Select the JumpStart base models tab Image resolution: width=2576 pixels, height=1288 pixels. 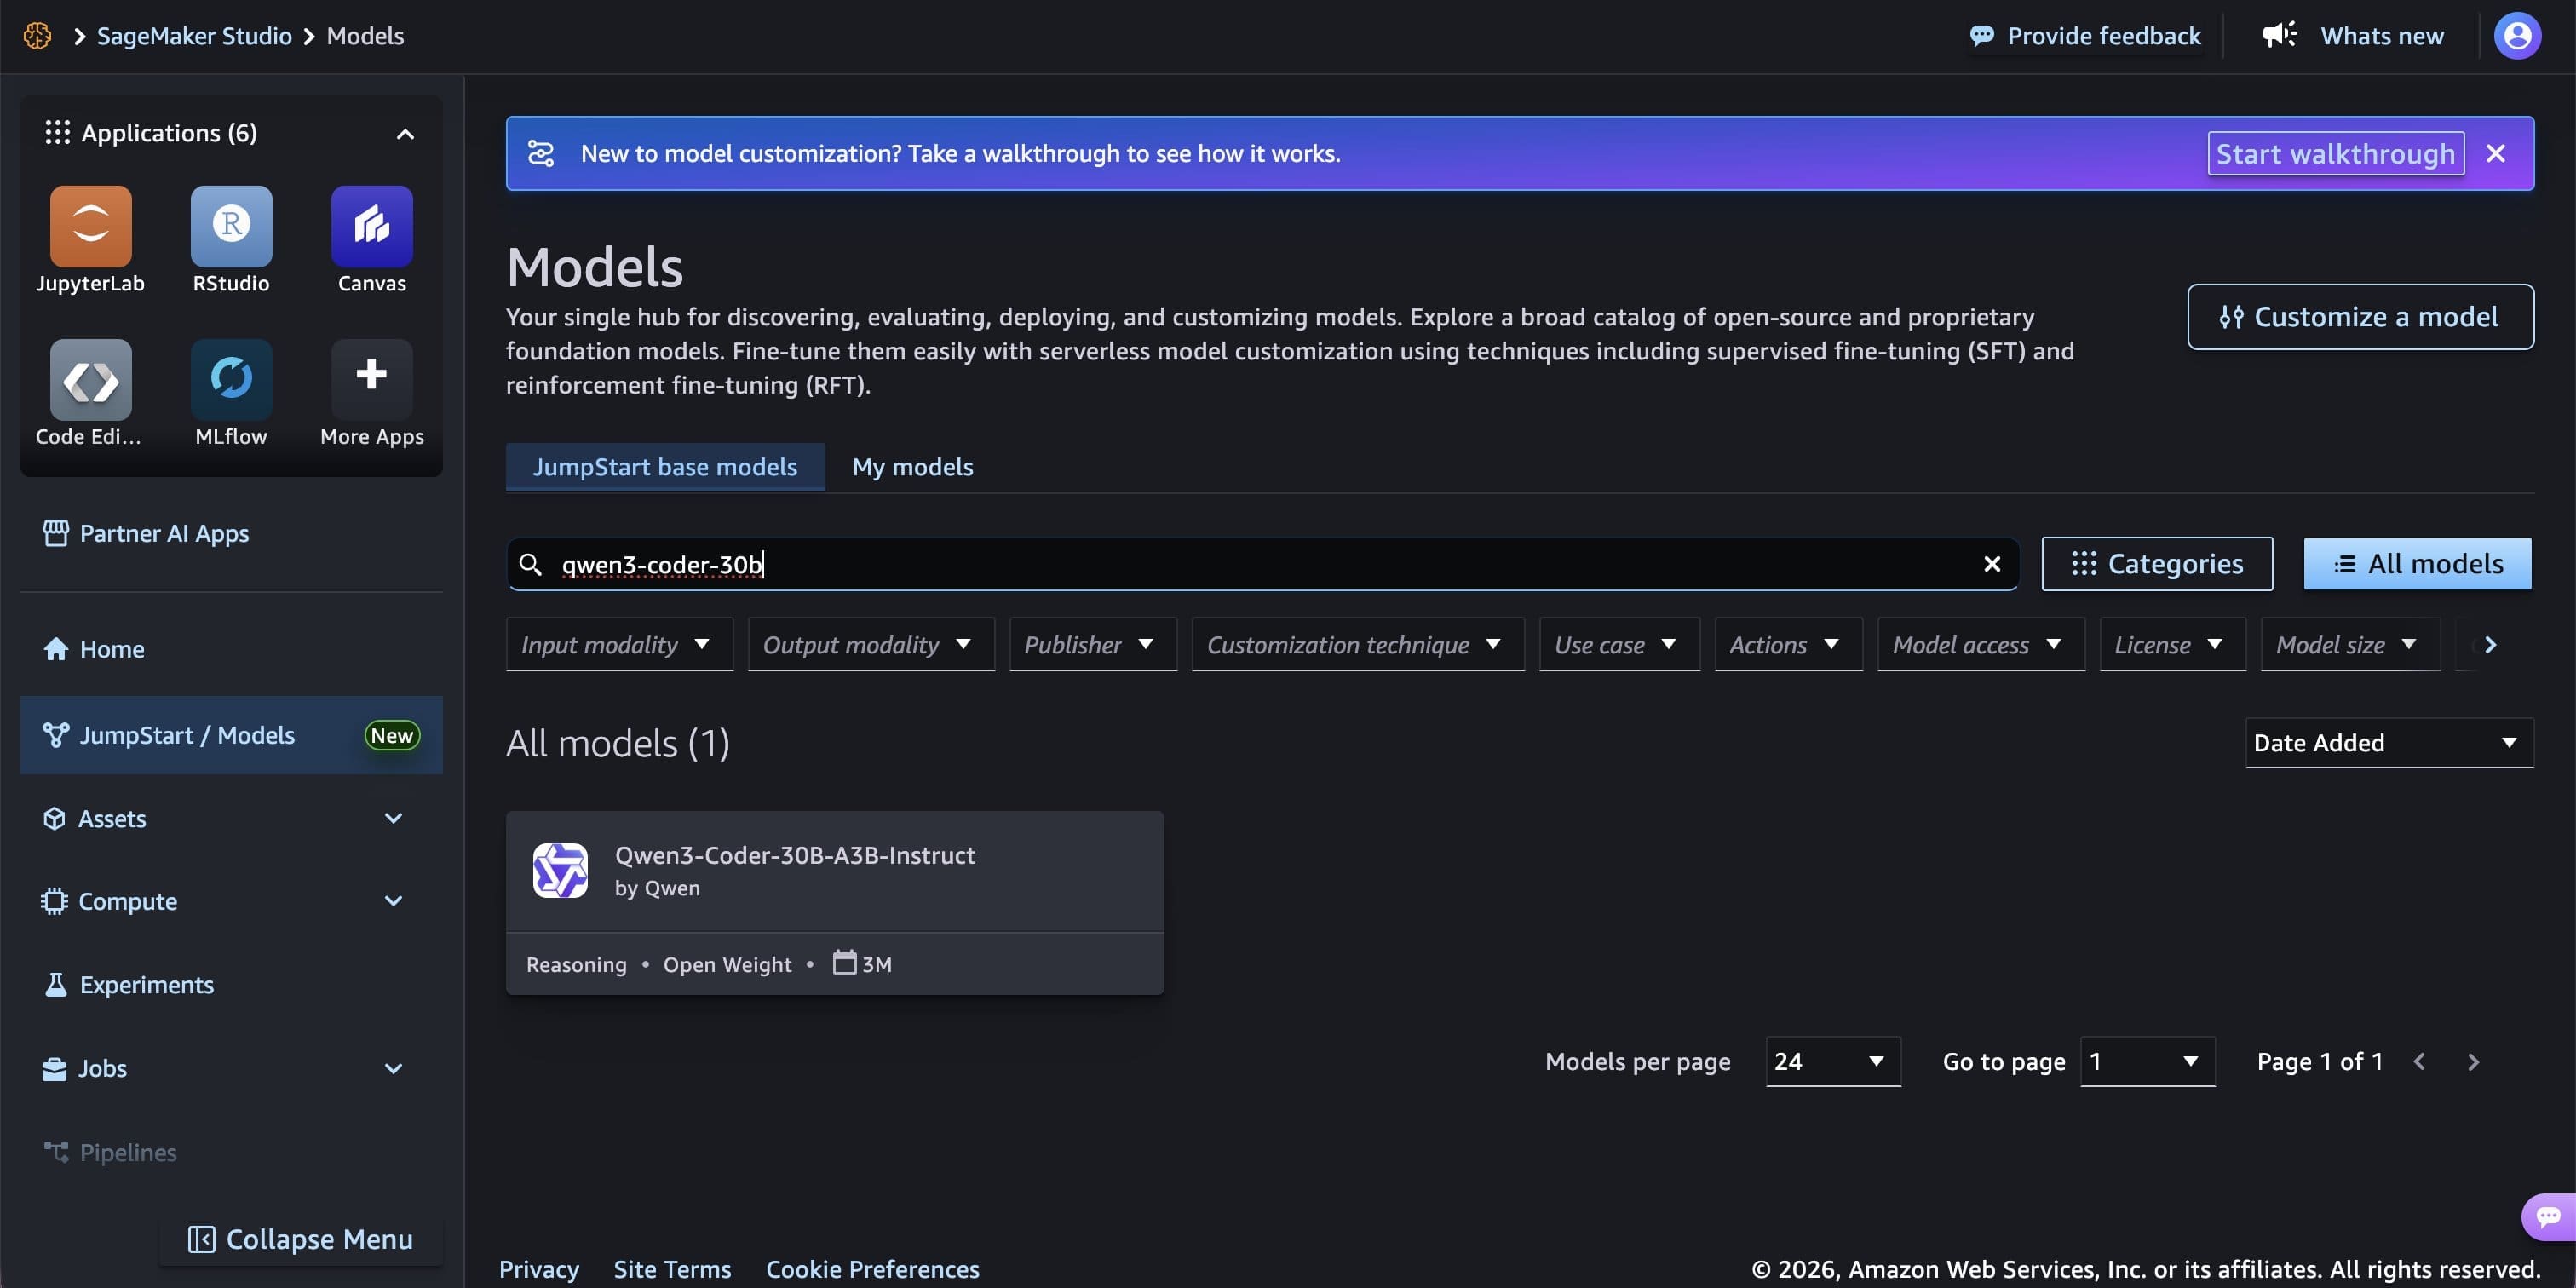coord(665,467)
